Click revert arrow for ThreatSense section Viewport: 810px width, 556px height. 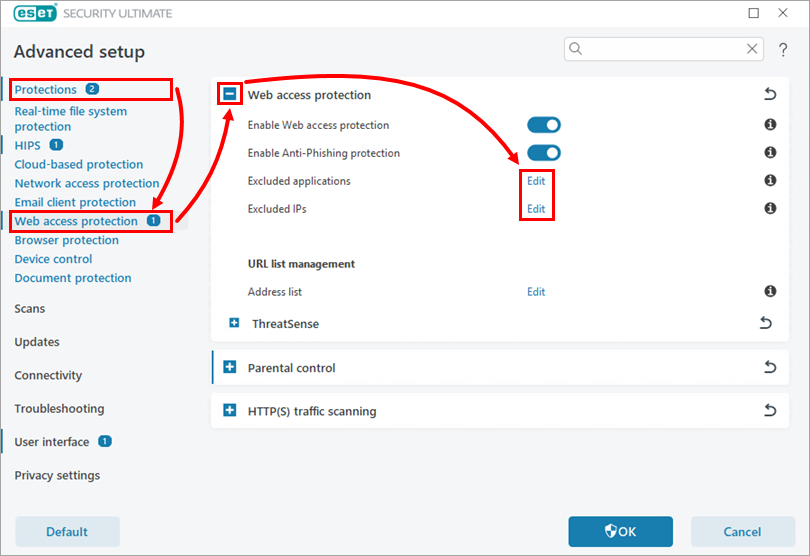(765, 323)
